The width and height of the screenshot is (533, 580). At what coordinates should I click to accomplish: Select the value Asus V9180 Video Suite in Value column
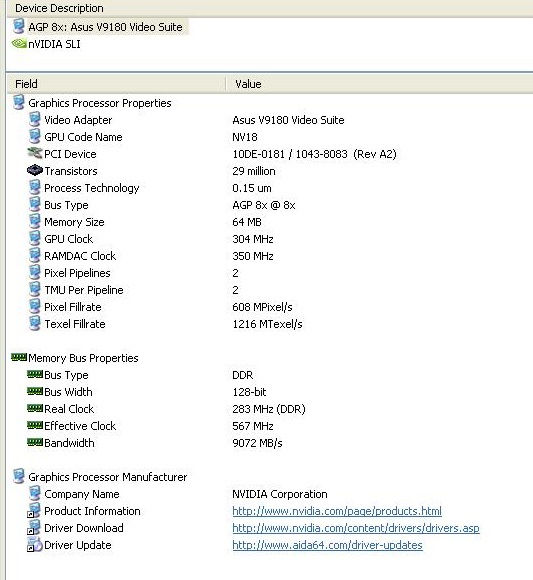point(288,120)
